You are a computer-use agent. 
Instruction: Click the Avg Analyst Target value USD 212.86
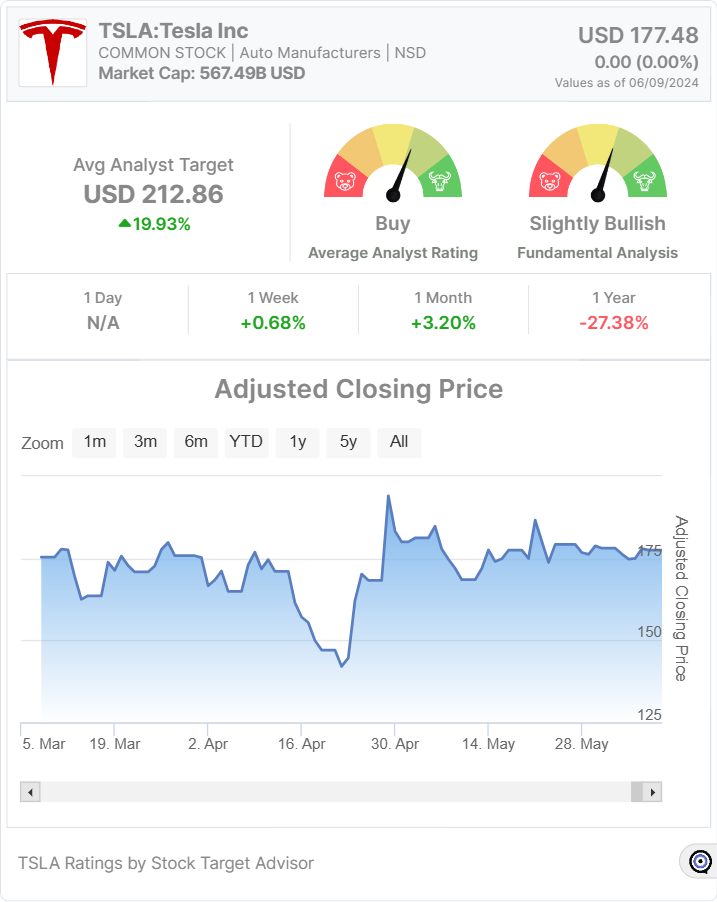153,195
